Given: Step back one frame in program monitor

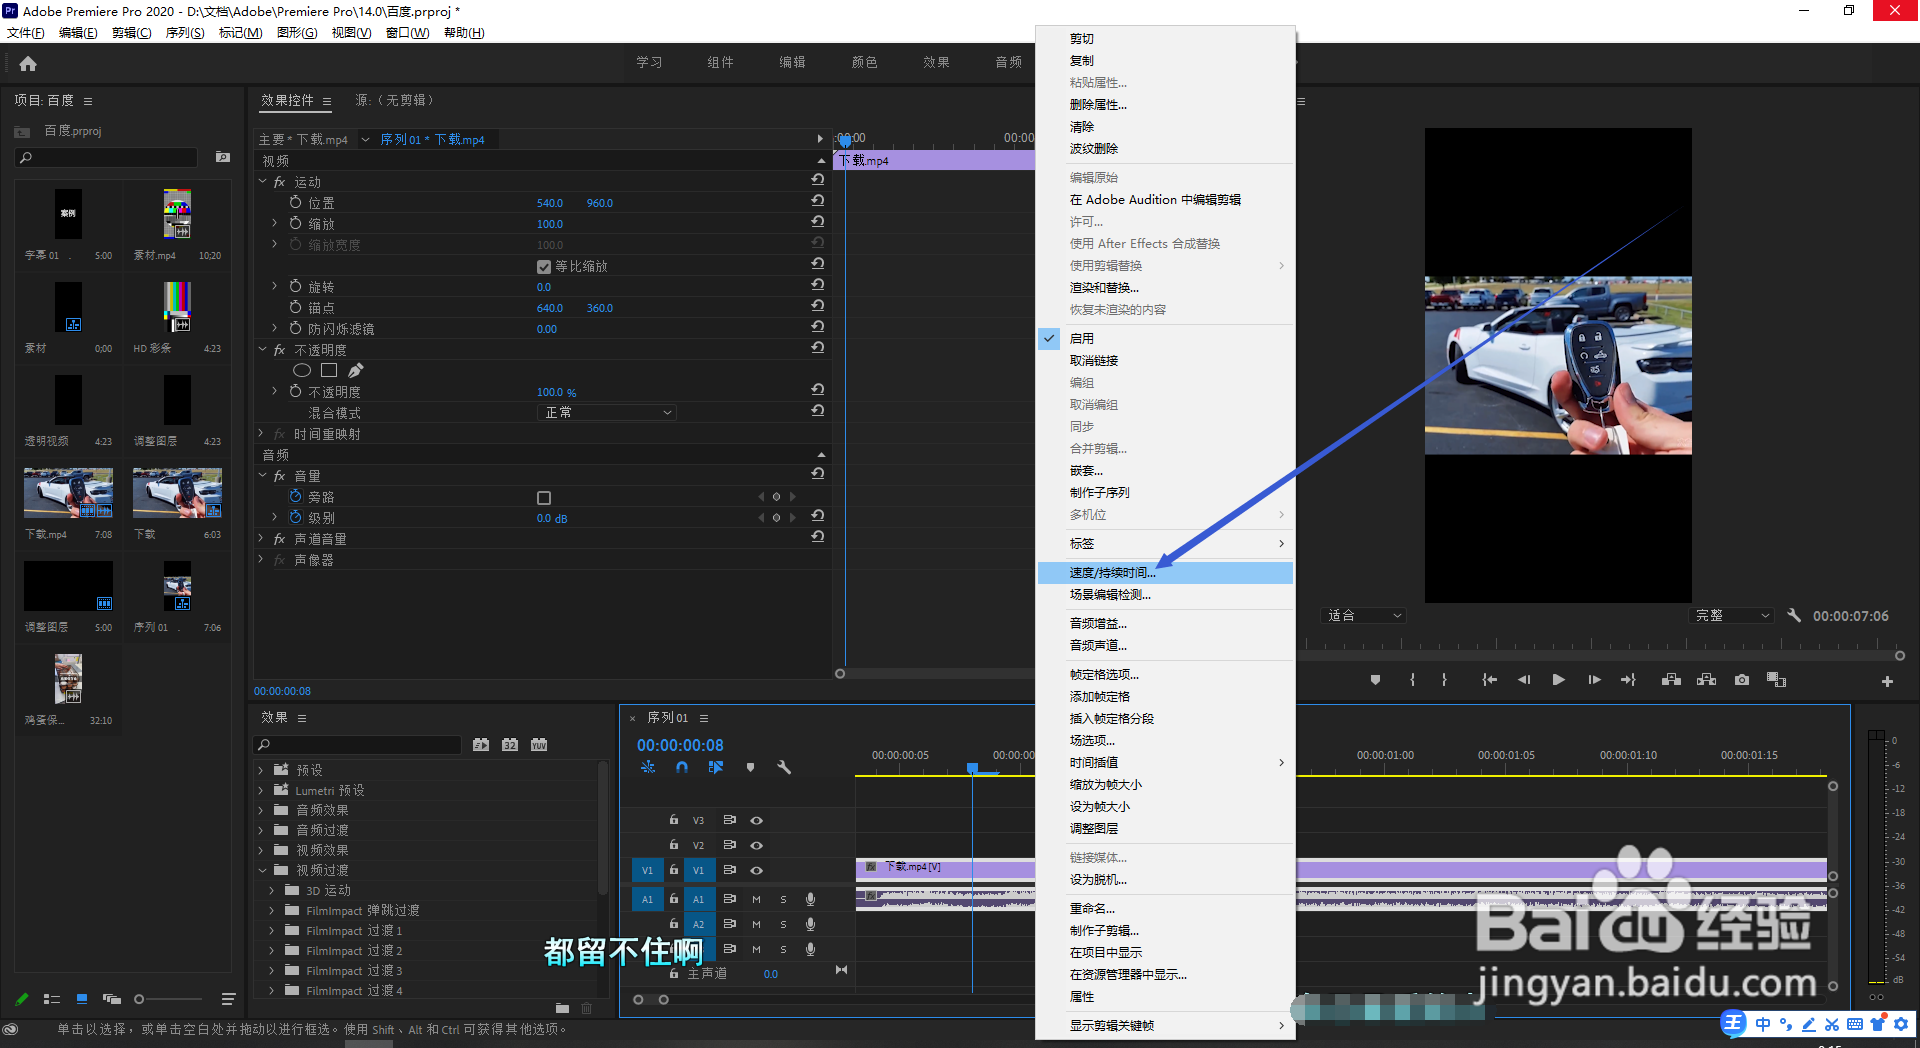Looking at the screenshot, I should [1524, 680].
